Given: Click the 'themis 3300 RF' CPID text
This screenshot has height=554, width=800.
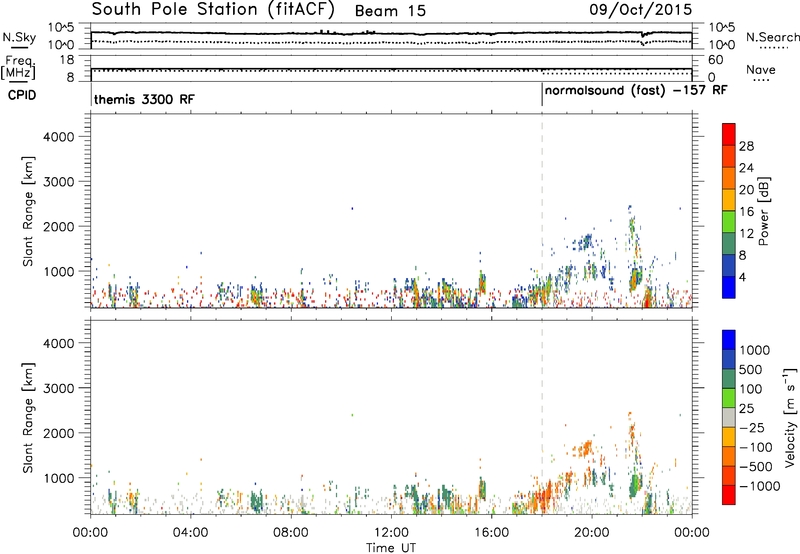Looking at the screenshot, I should (x=144, y=99).
